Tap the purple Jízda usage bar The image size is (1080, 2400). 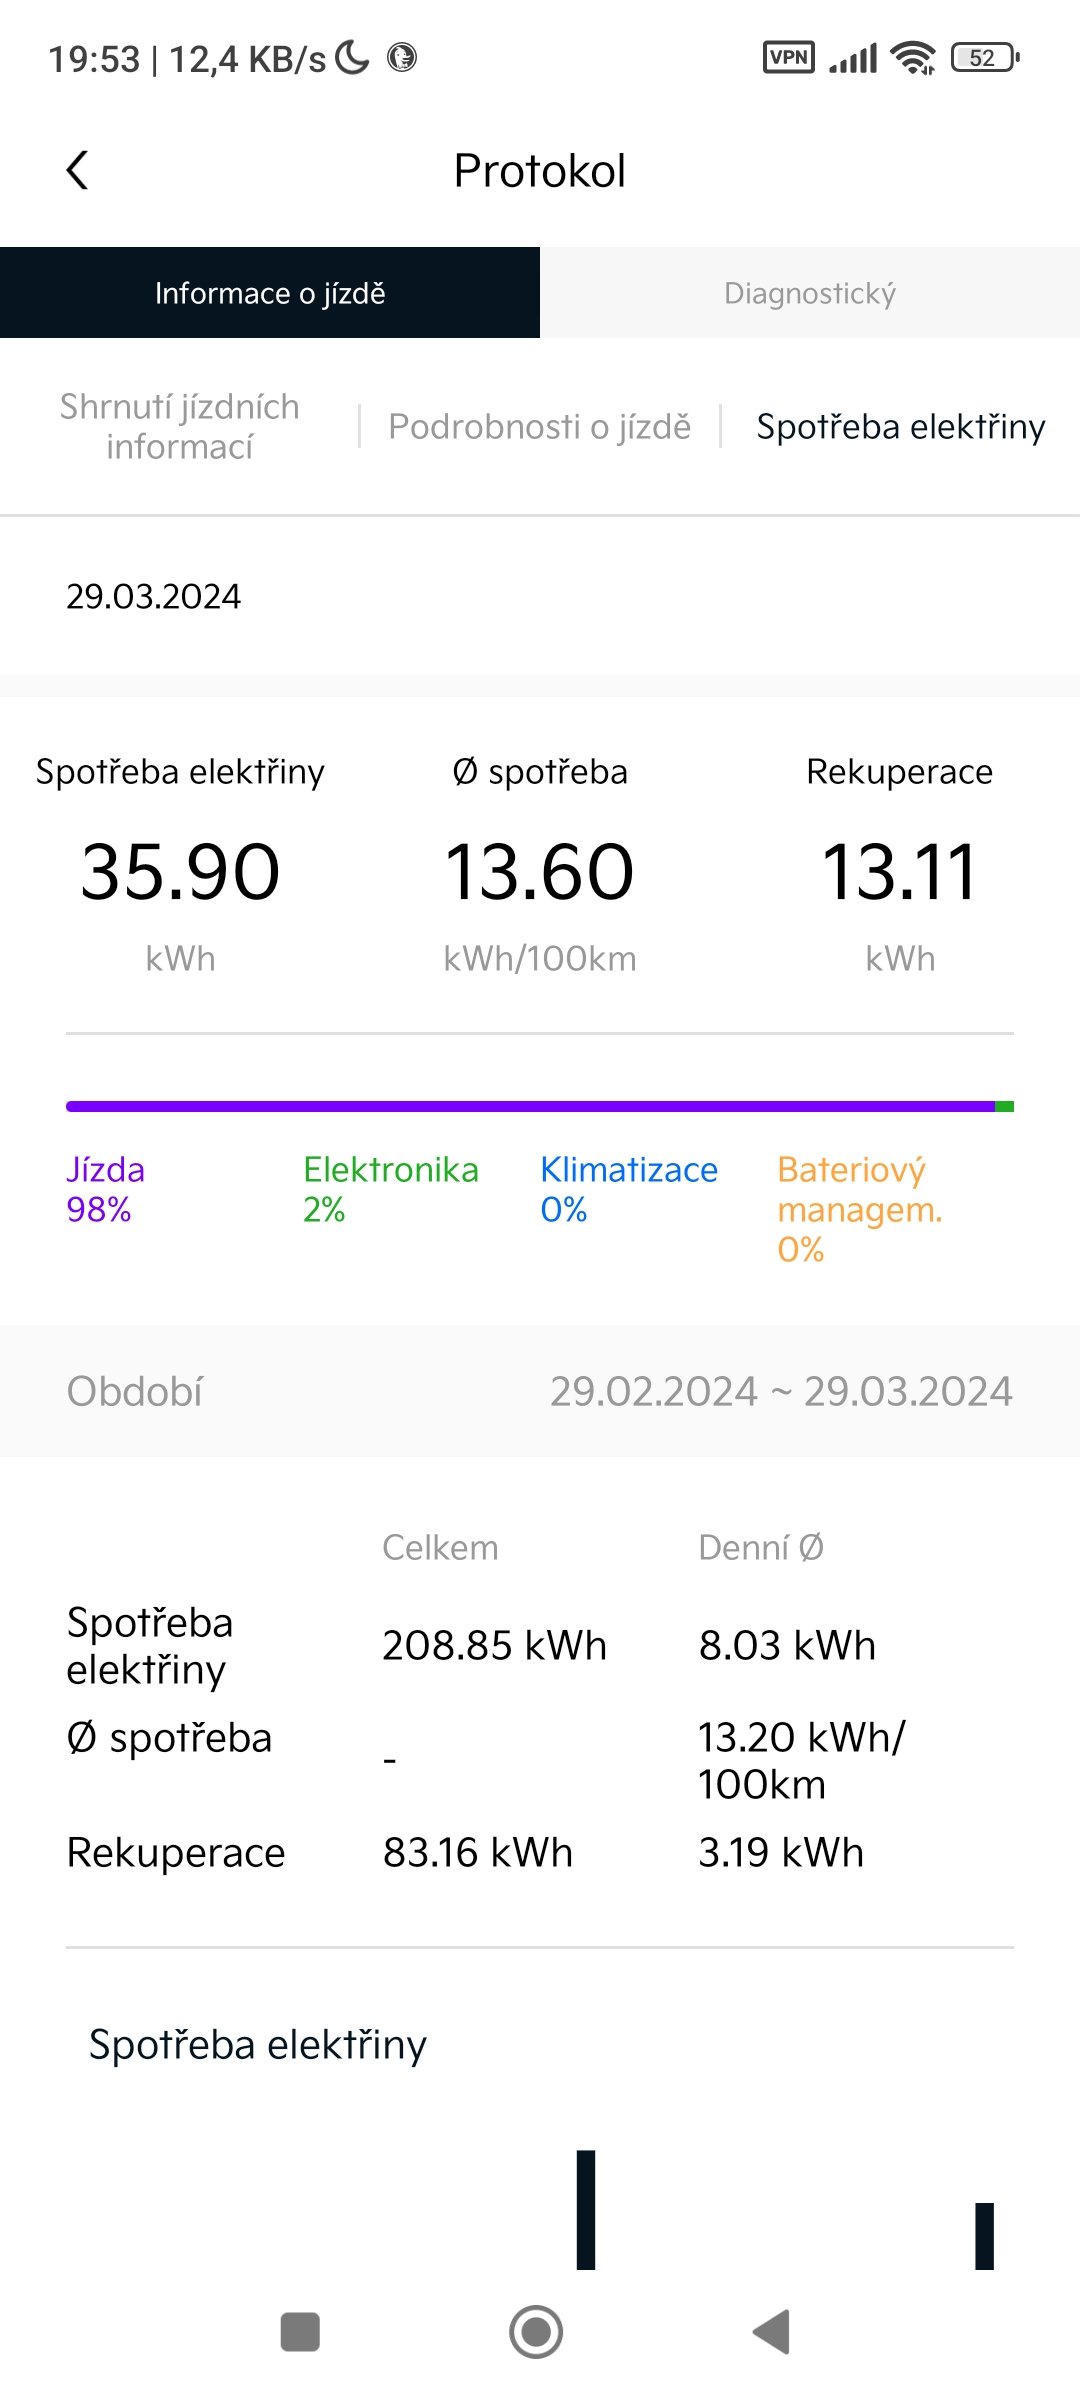point(530,1106)
